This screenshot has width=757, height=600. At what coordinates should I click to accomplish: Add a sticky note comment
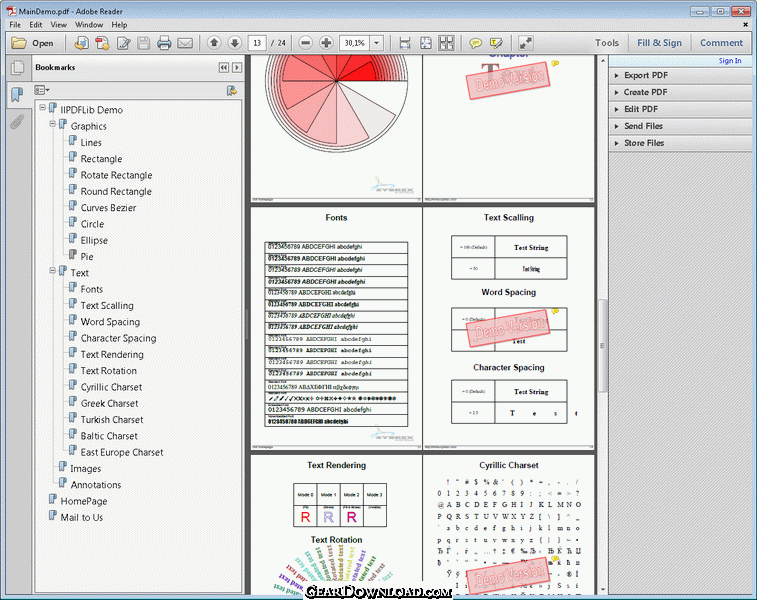476,43
